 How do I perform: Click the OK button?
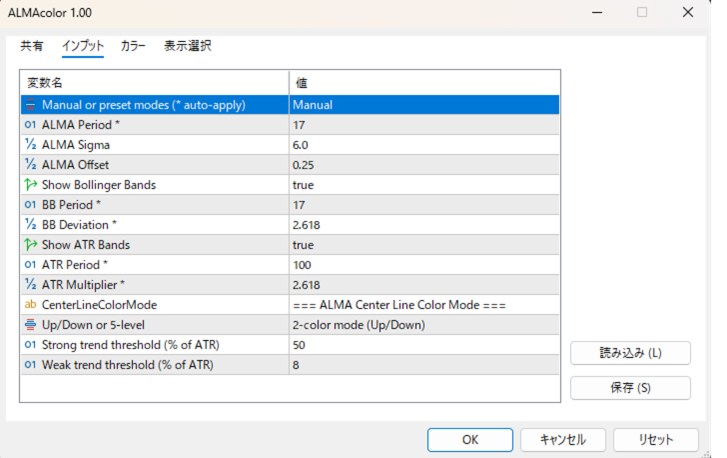tap(470, 439)
